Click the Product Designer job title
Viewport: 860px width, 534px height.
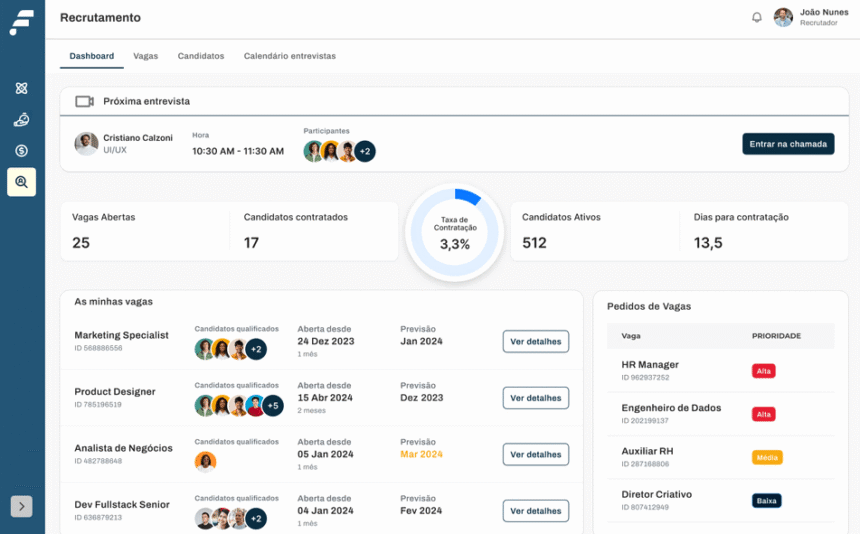pyautogui.click(x=115, y=391)
